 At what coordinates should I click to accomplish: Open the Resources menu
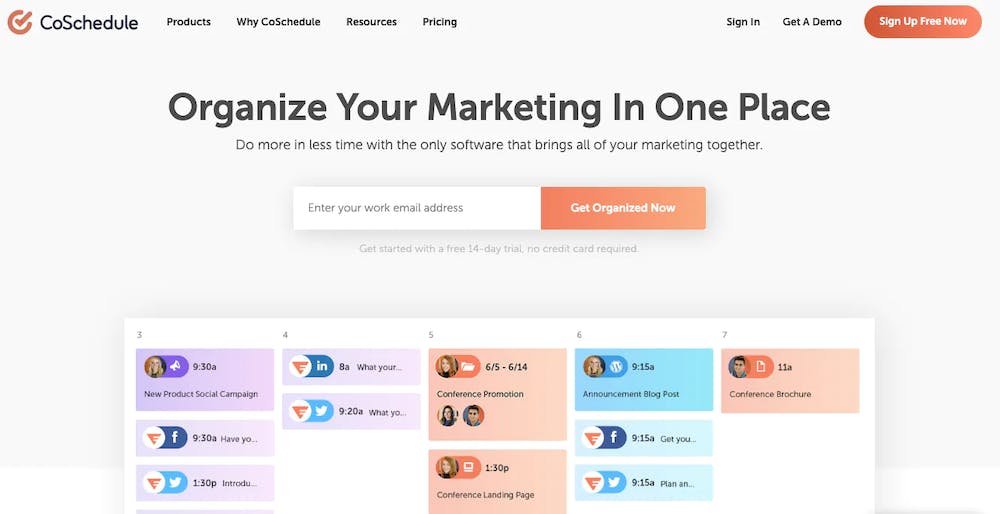tap(371, 22)
